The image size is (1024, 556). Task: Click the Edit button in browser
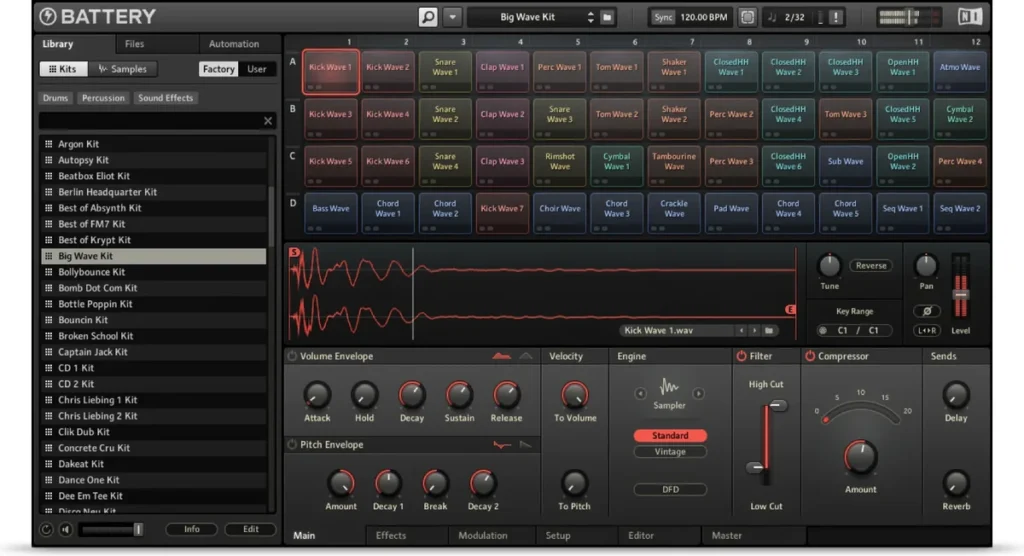pos(251,529)
